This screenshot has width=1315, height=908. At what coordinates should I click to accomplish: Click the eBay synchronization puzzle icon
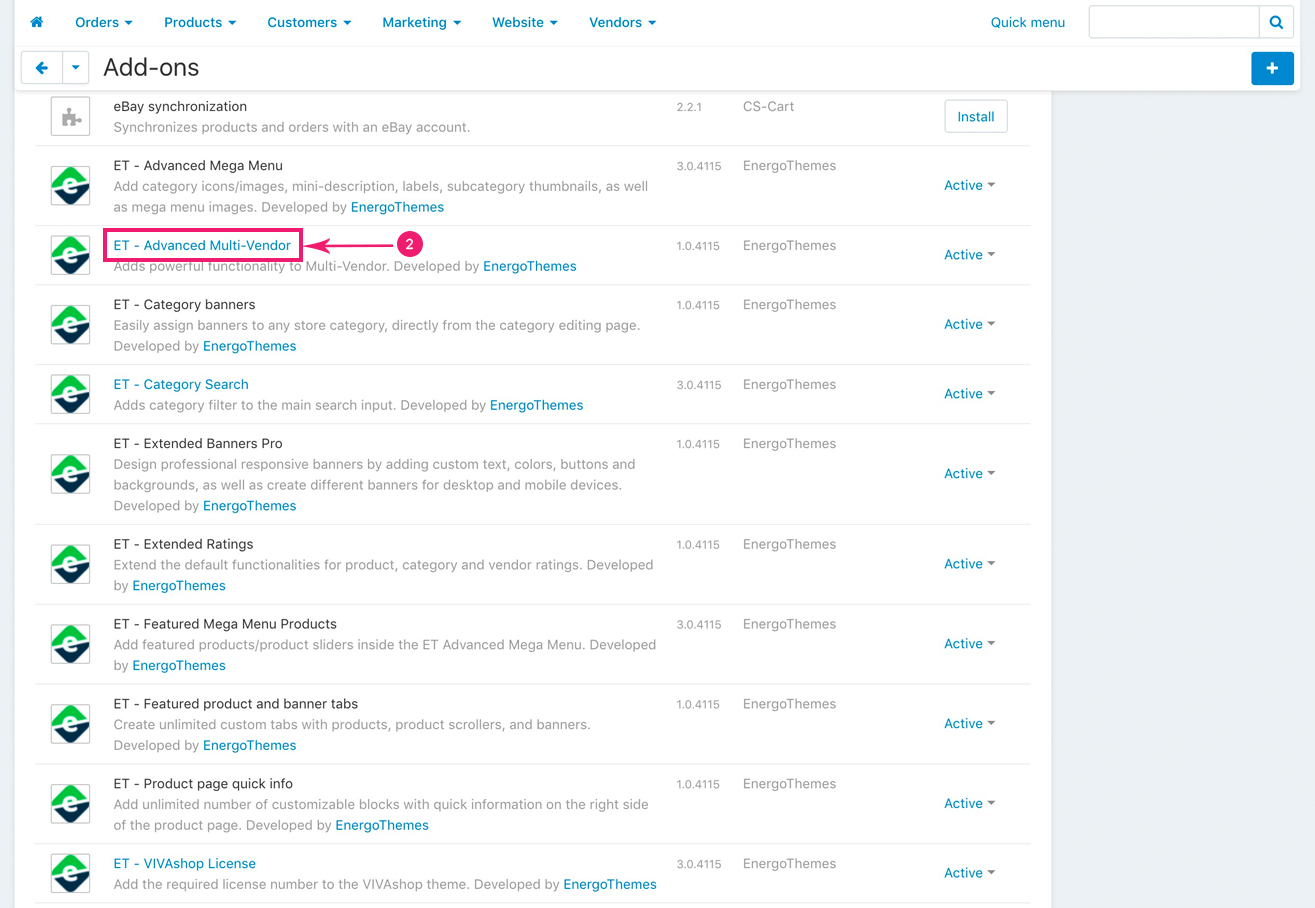coord(70,117)
